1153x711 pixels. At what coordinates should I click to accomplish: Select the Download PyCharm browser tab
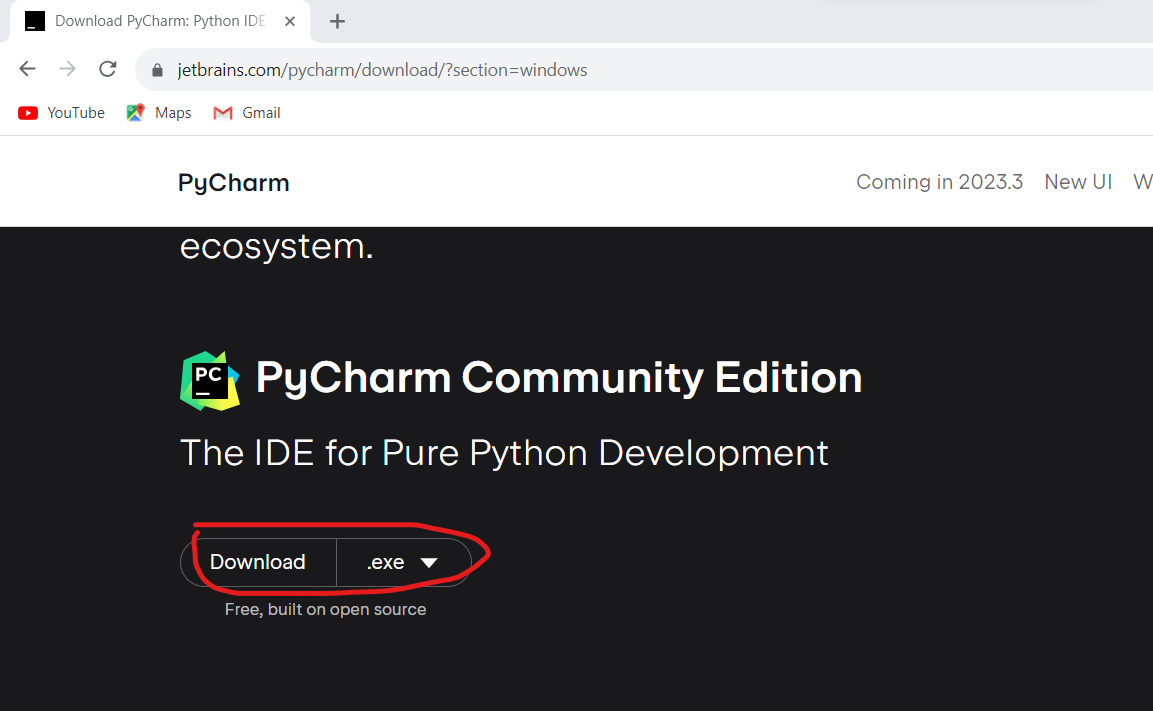[x=160, y=21]
